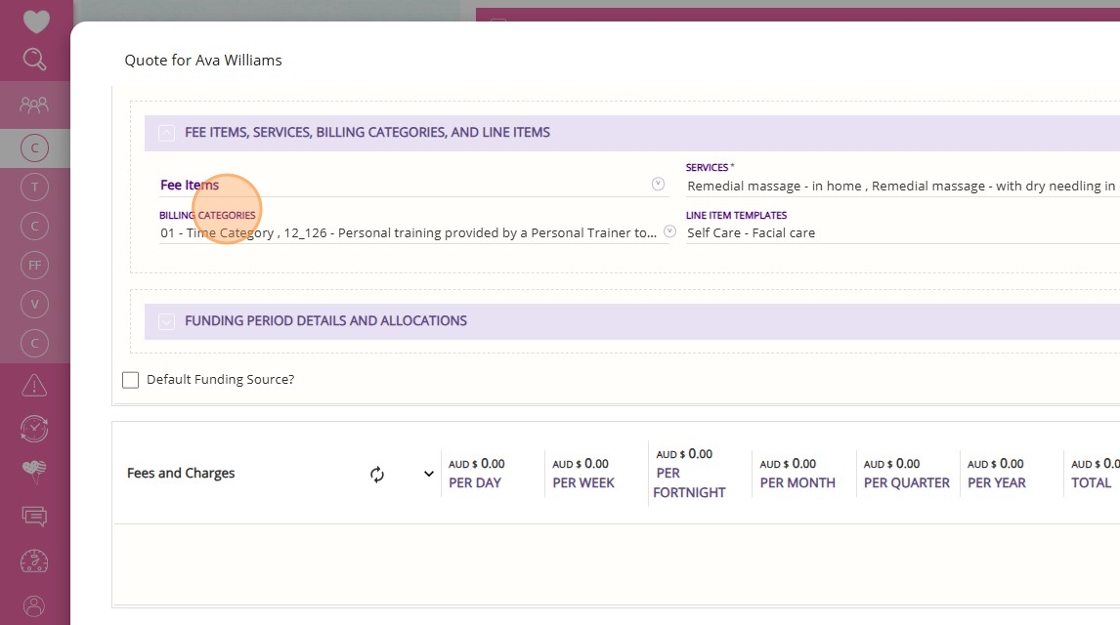Open the Fee Items dropdown arrow
1120x625 pixels.
coord(658,184)
